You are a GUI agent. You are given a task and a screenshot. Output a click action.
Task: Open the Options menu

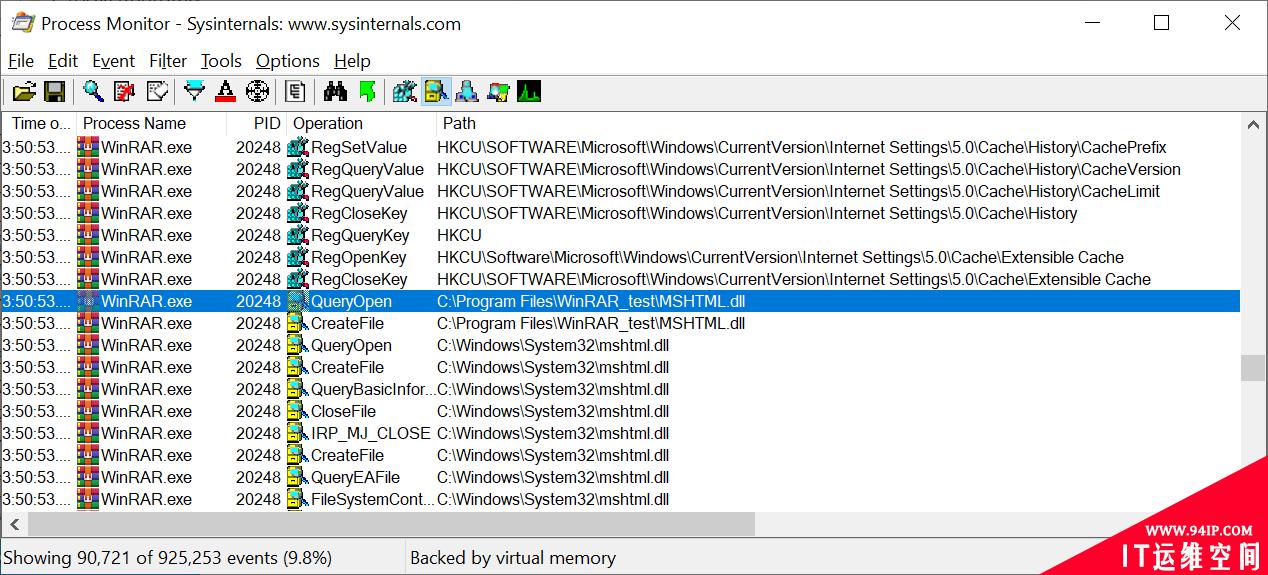tap(288, 61)
